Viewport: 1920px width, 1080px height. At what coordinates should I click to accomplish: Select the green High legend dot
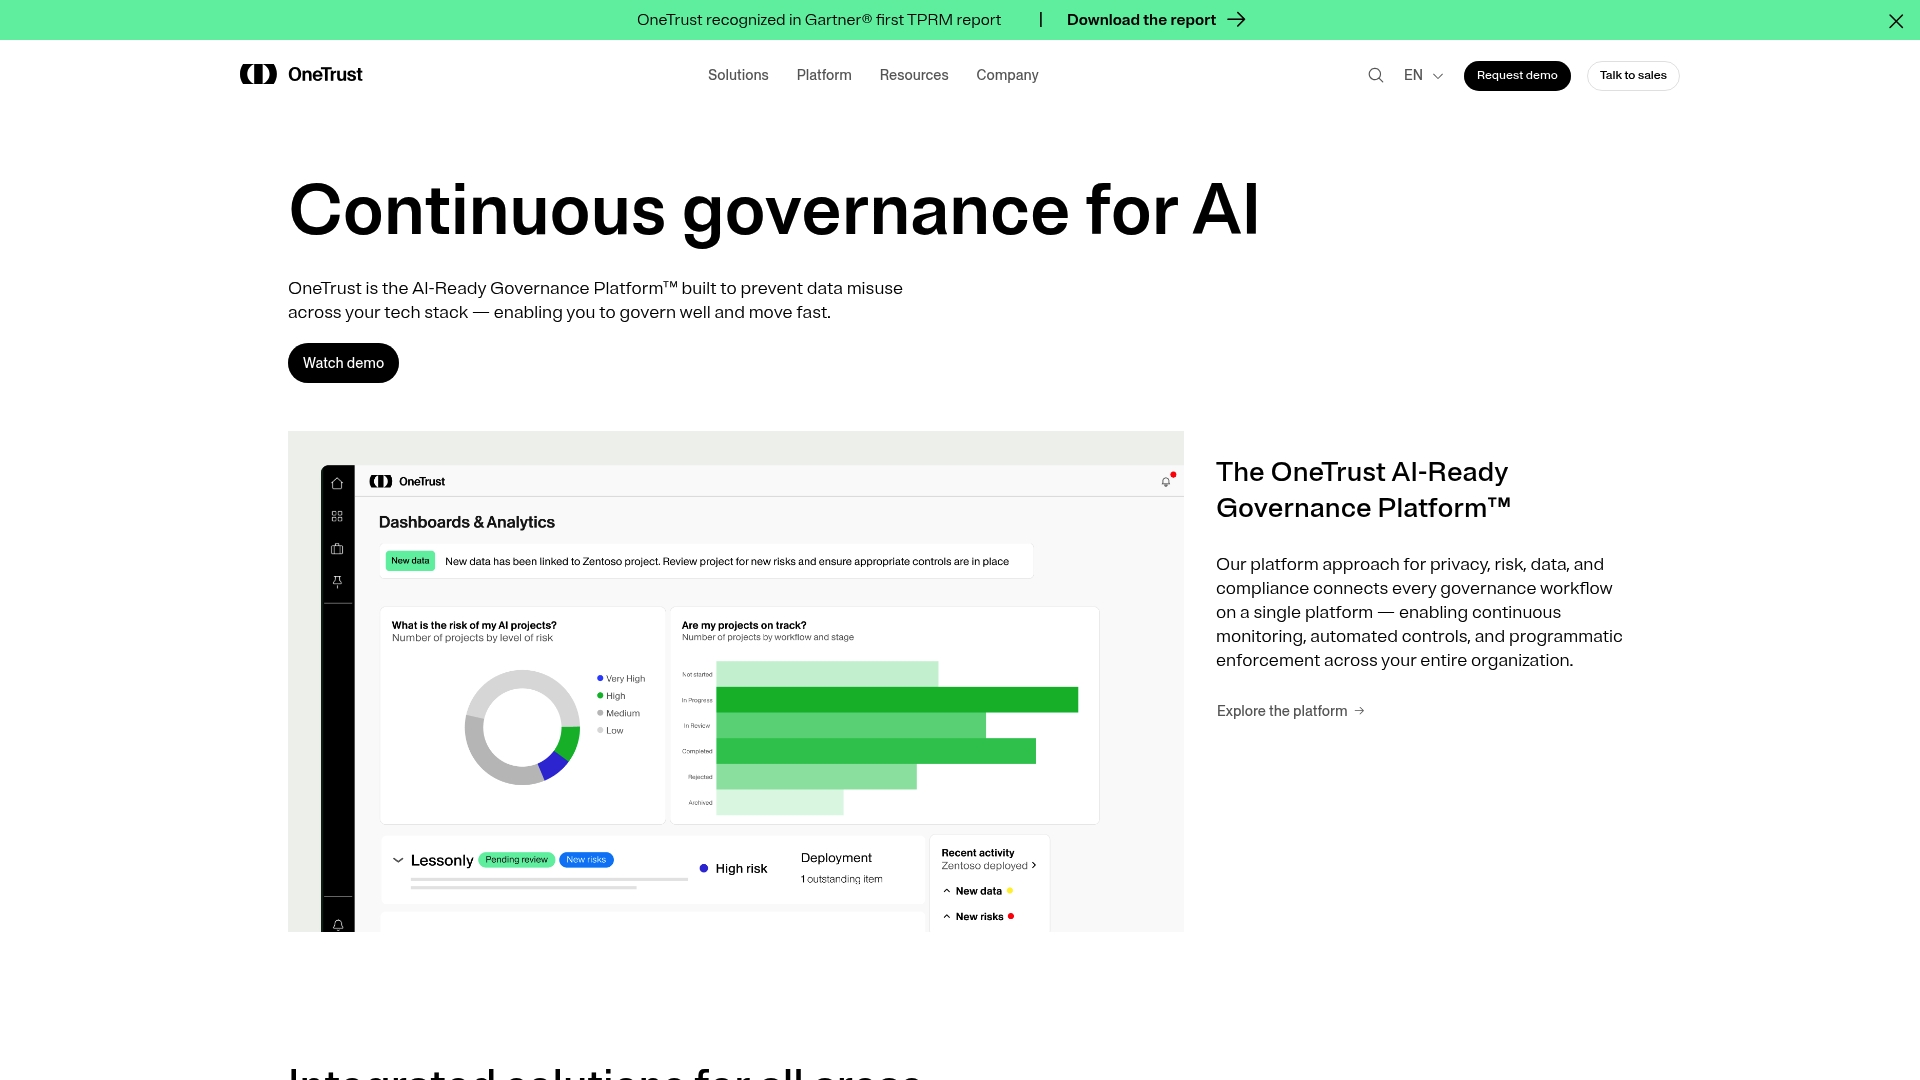click(601, 695)
